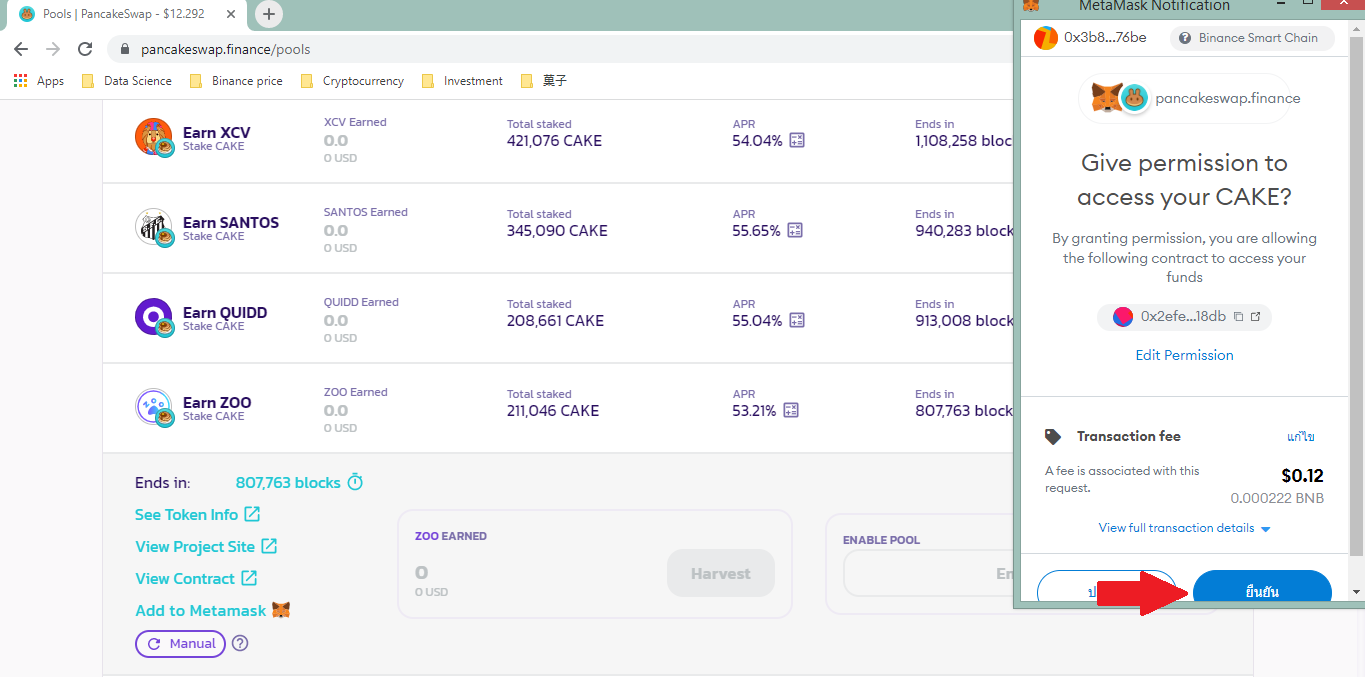Expand View full transaction details
Image resolution: width=1365 pixels, height=677 pixels.
click(x=1184, y=528)
